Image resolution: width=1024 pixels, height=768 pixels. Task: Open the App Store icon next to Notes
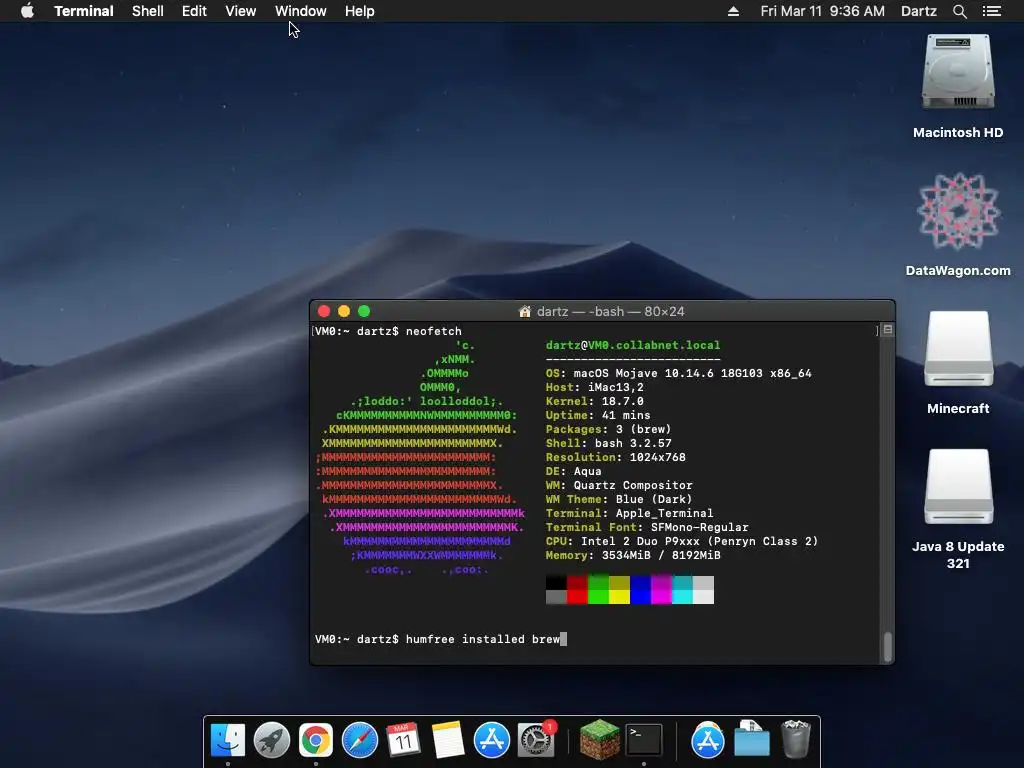point(492,740)
